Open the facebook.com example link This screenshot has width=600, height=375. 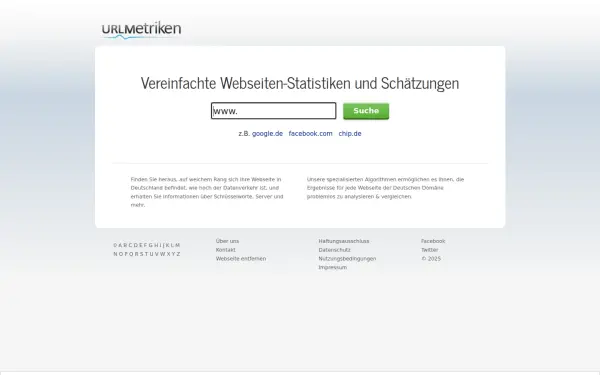pos(310,134)
